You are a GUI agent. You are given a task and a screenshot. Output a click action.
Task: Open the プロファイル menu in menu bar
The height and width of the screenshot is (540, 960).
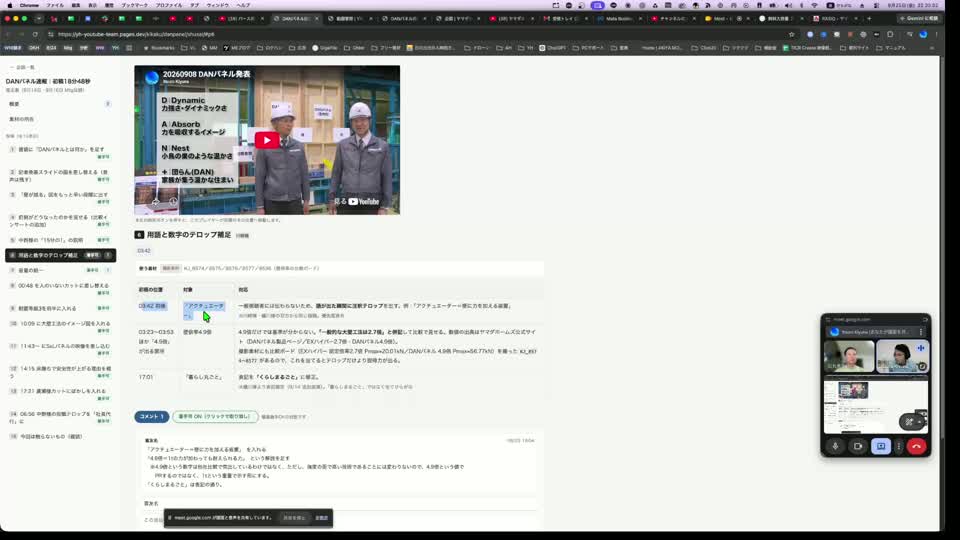[168, 5]
